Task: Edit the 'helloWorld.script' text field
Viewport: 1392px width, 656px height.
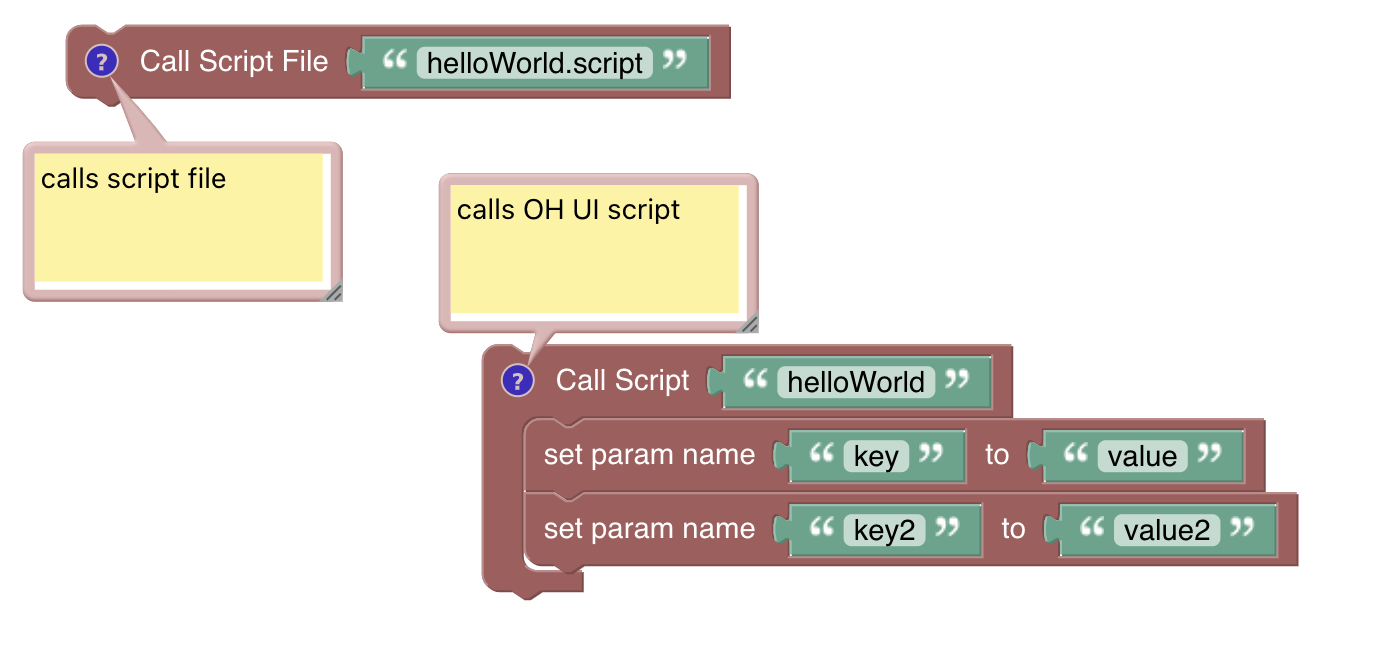Action: click(x=534, y=63)
